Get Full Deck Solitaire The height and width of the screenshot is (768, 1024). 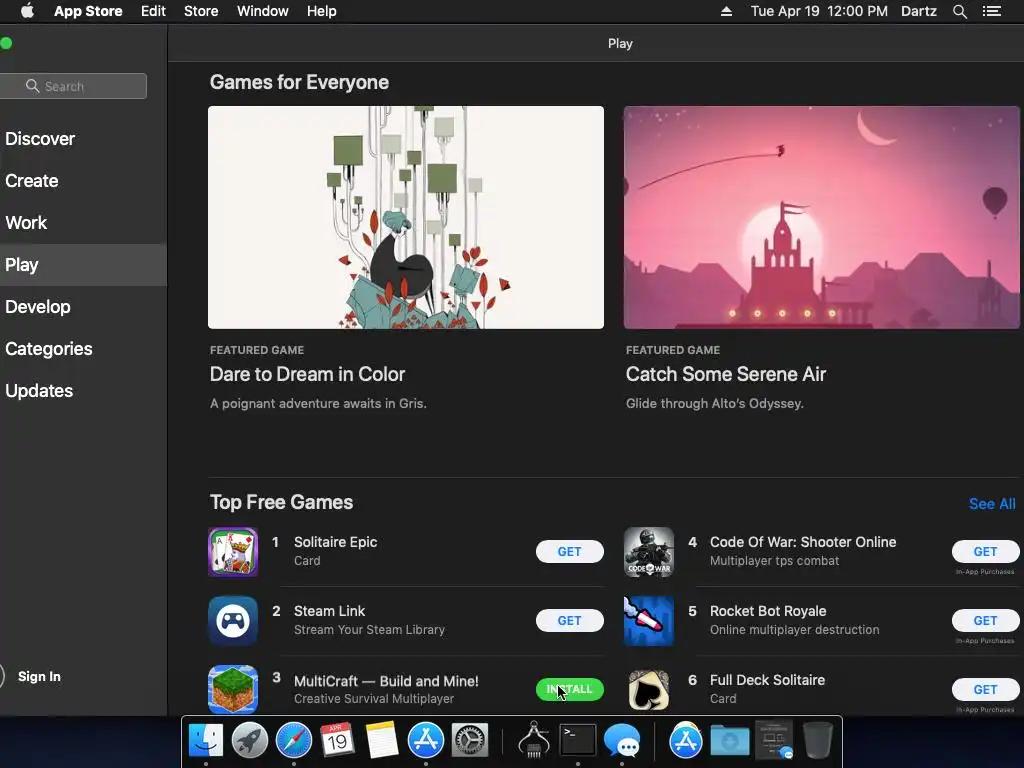pyautogui.click(x=985, y=689)
